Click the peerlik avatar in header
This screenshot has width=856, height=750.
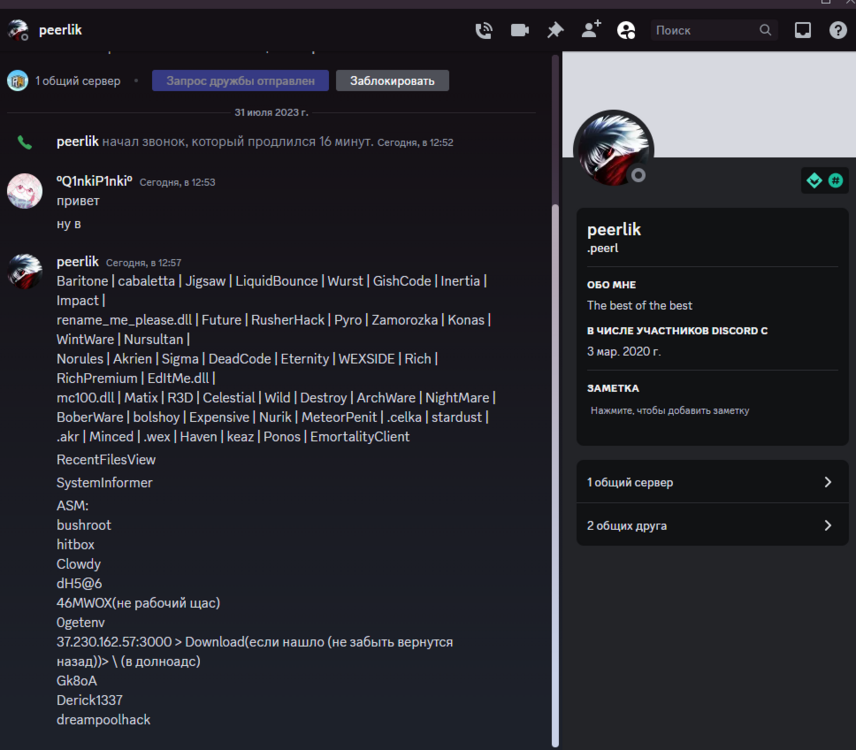pyautogui.click(x=19, y=30)
